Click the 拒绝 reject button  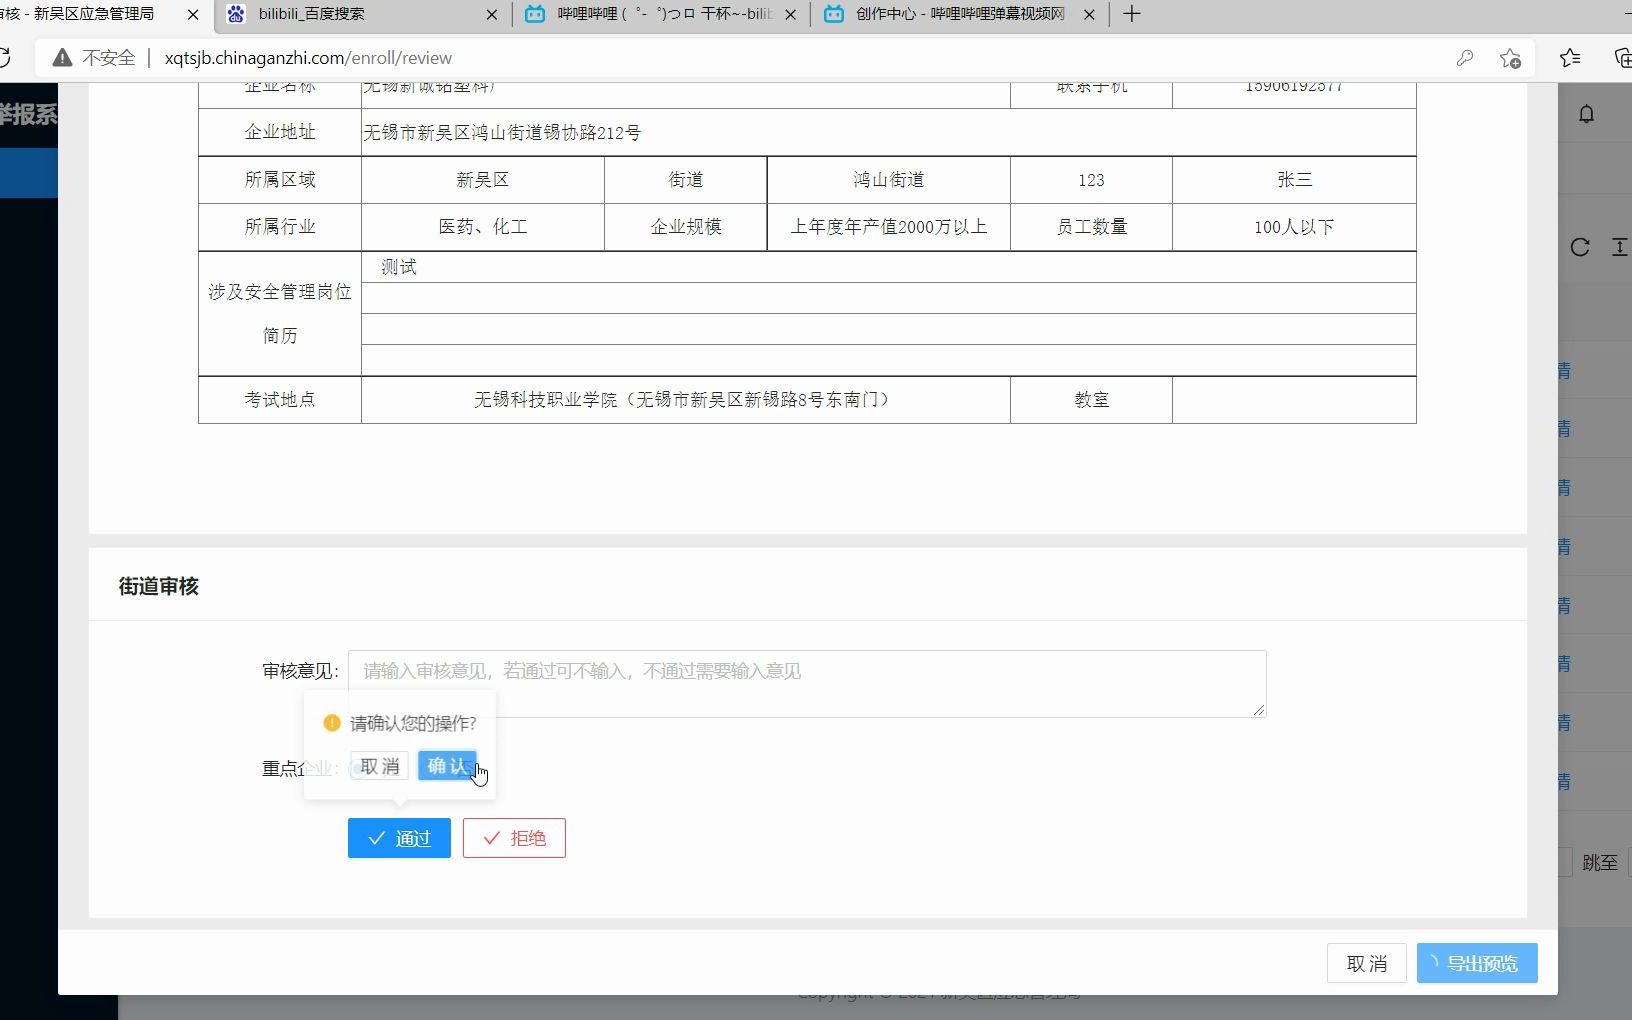(513, 838)
